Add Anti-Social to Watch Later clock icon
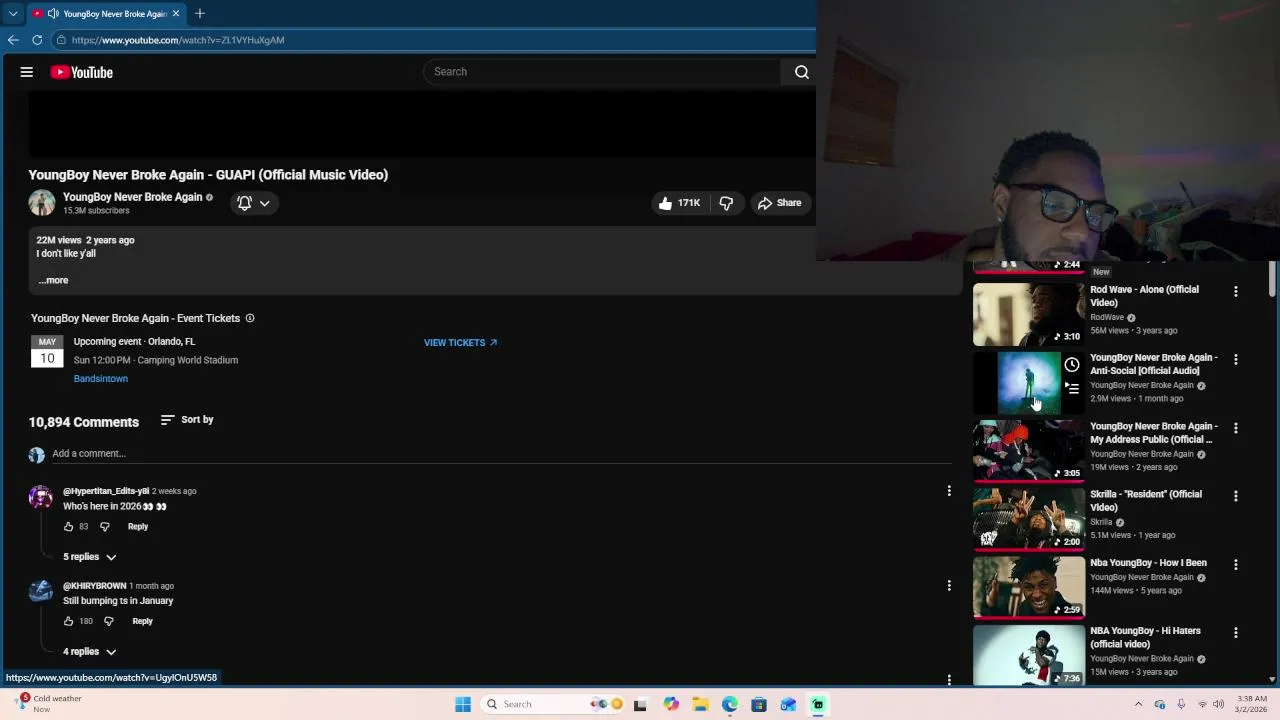Viewport: 1280px width, 720px height. (1072, 365)
